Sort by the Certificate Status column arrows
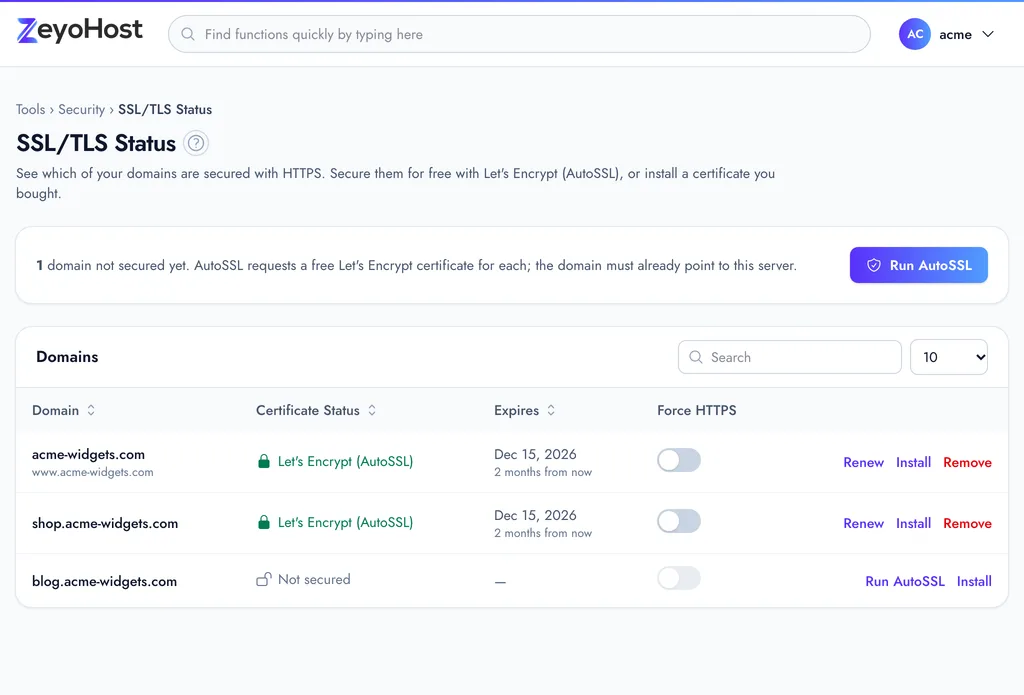Viewport: 1024px width, 695px height. point(372,410)
